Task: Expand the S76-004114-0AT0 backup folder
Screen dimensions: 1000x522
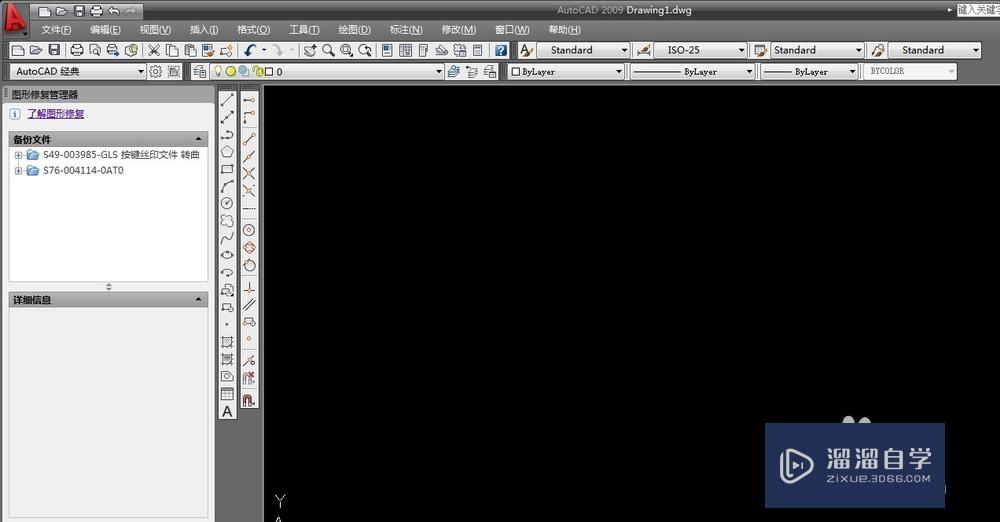Action: pos(18,171)
